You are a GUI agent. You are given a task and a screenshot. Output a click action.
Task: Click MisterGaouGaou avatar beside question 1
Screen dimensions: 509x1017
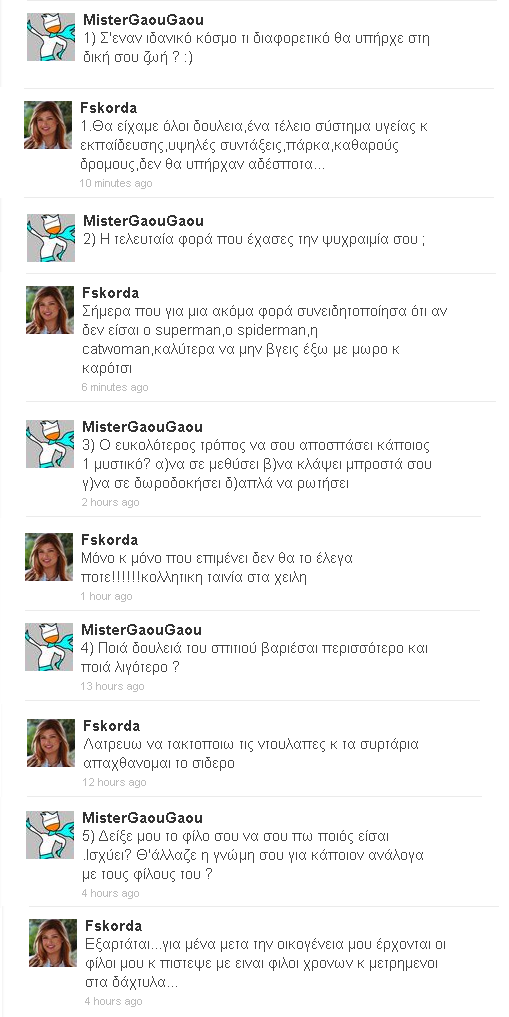point(51,37)
